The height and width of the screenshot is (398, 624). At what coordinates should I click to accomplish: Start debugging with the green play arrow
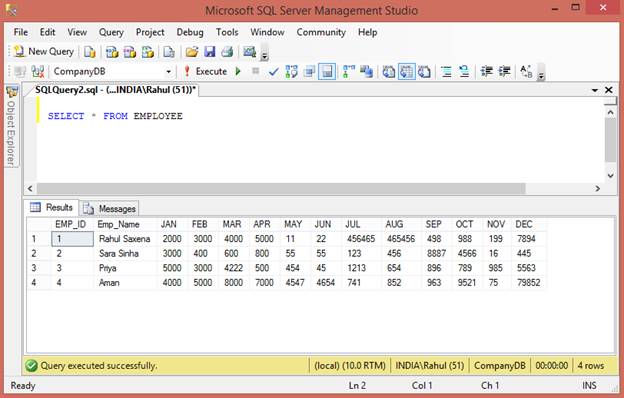[x=238, y=72]
